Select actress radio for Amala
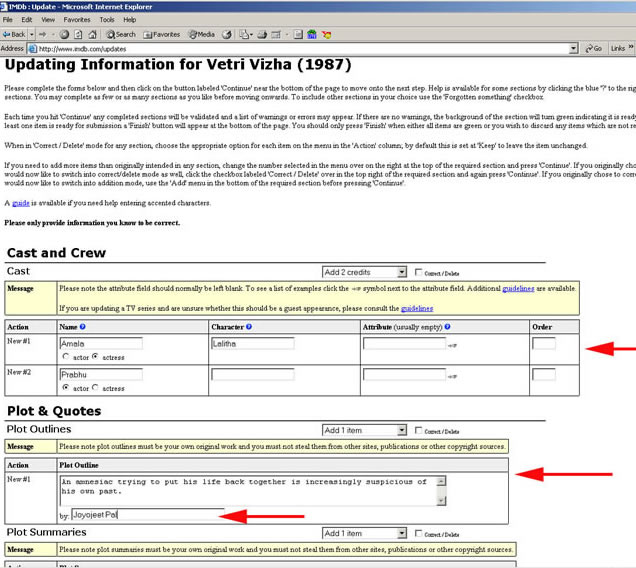 click(x=95, y=357)
